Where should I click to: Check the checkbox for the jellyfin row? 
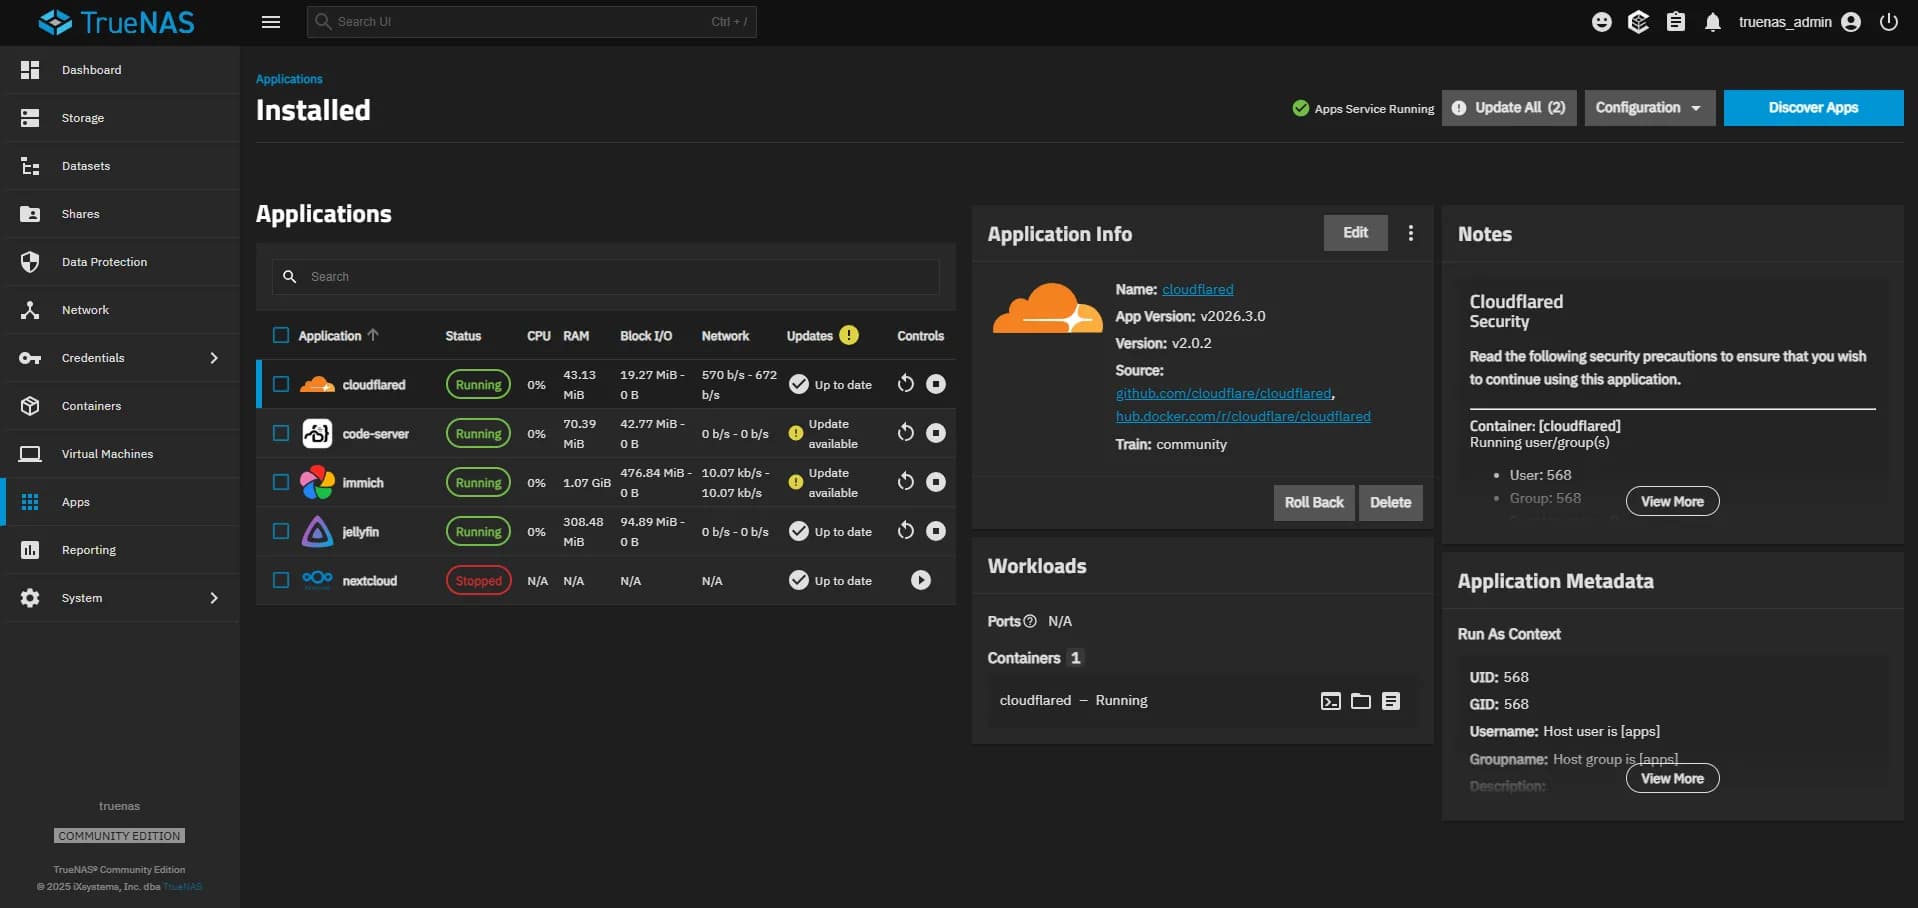point(280,531)
